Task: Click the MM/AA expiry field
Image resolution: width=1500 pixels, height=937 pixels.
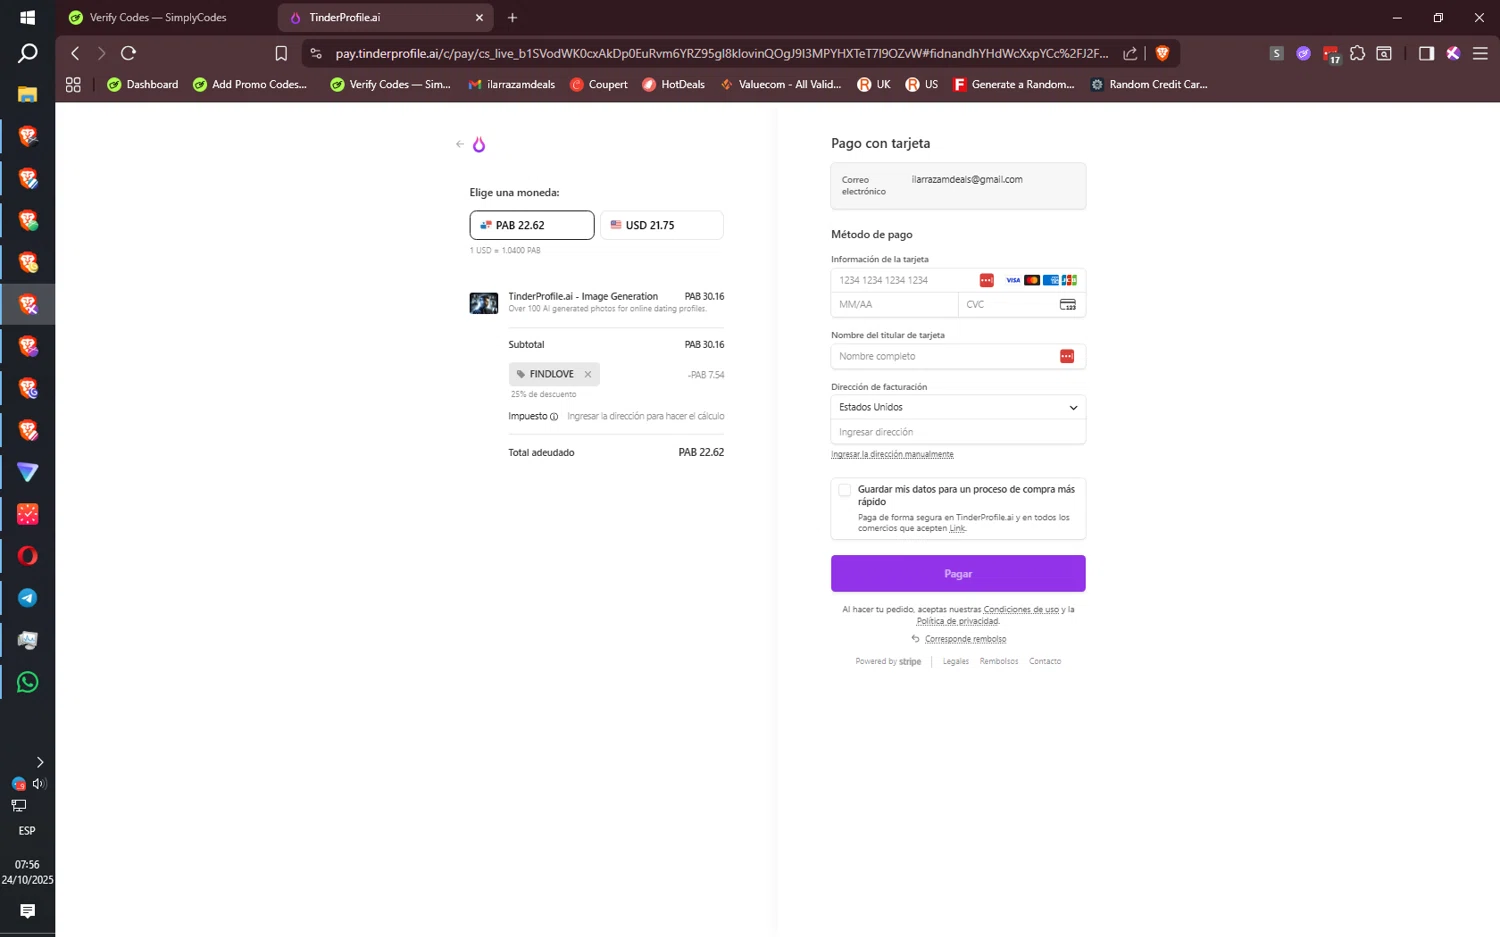Action: pyautogui.click(x=894, y=304)
